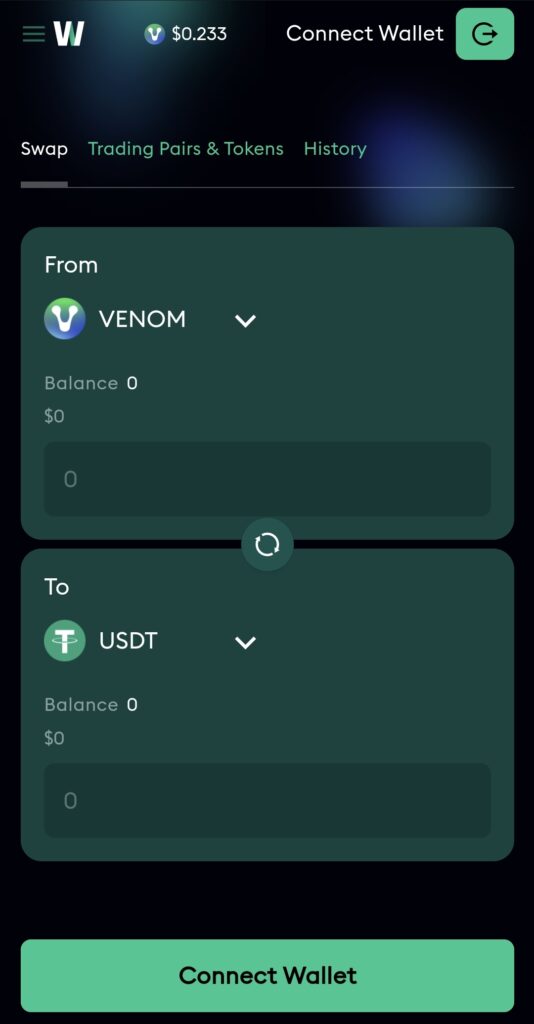Expand the USDT token dropdown chevron
The height and width of the screenshot is (1024, 534).
245,643
